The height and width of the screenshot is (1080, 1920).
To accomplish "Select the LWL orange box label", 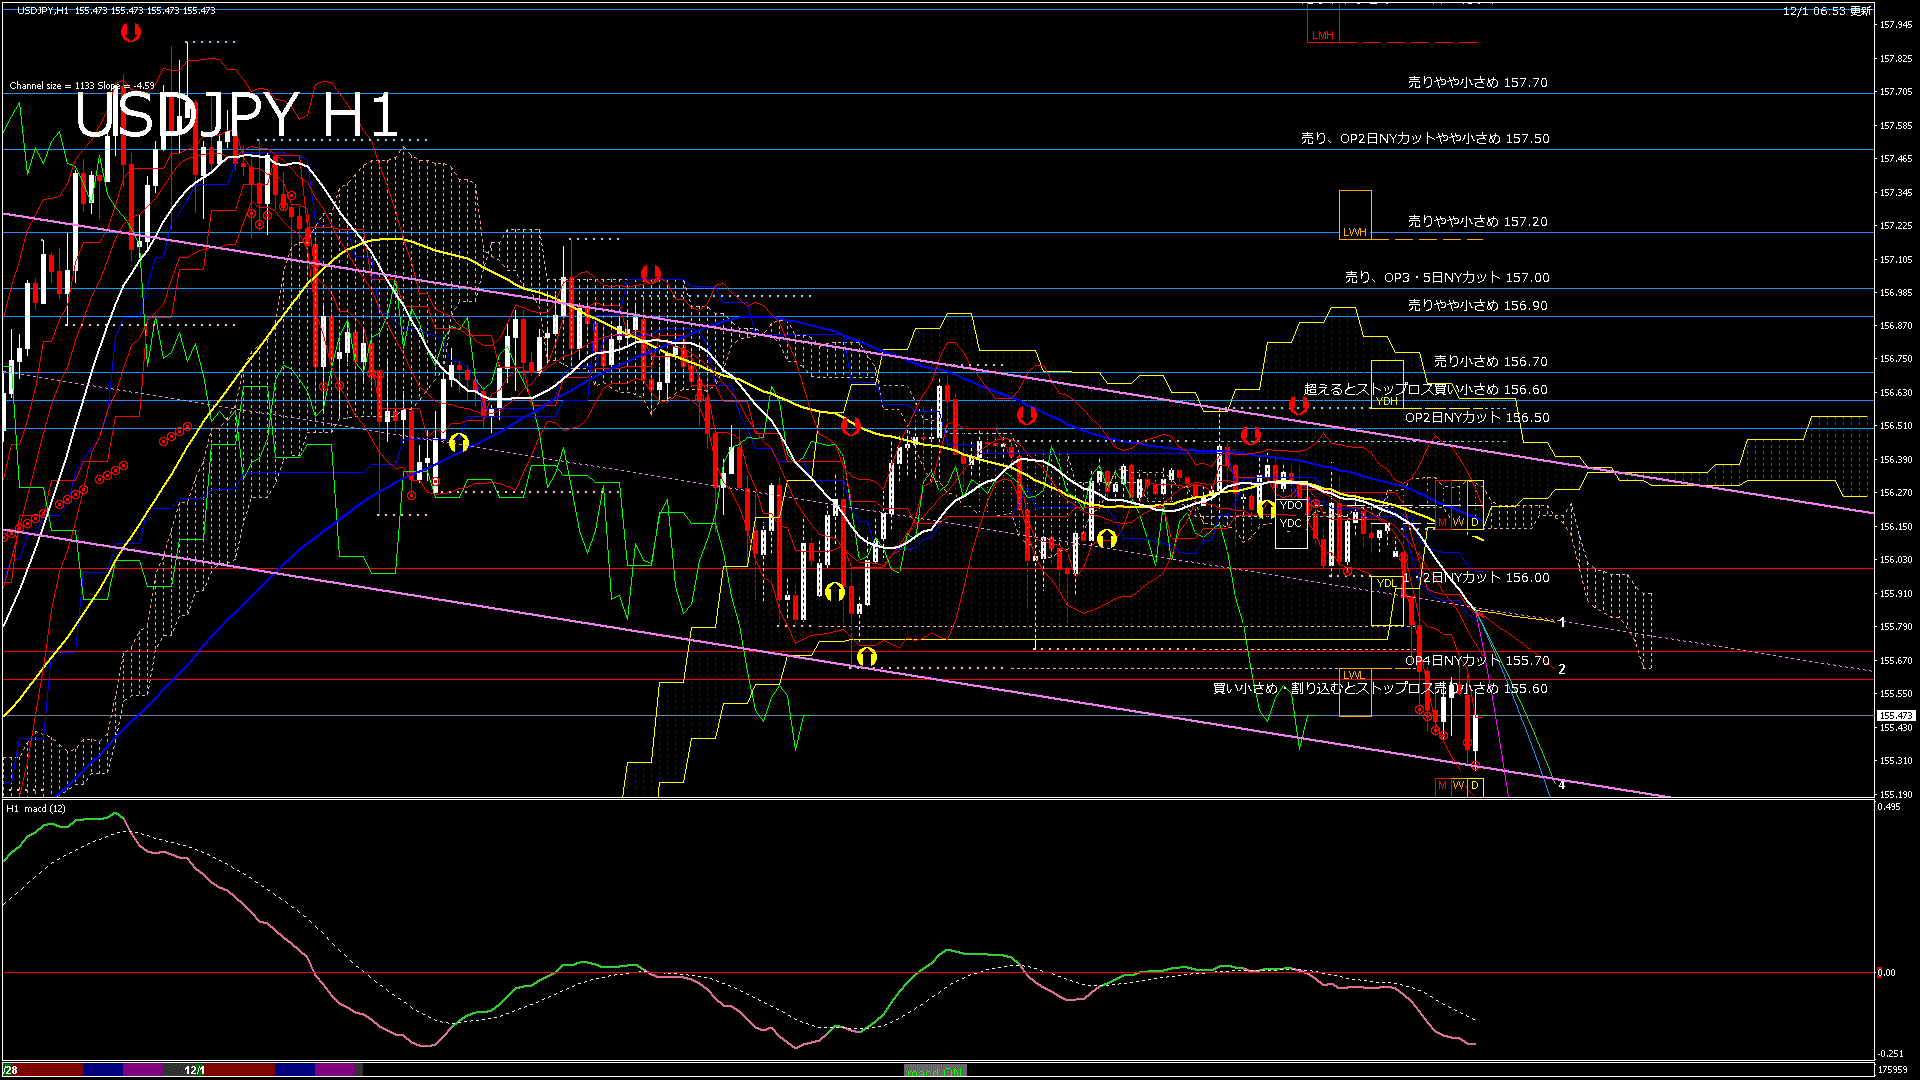I will point(1353,675).
